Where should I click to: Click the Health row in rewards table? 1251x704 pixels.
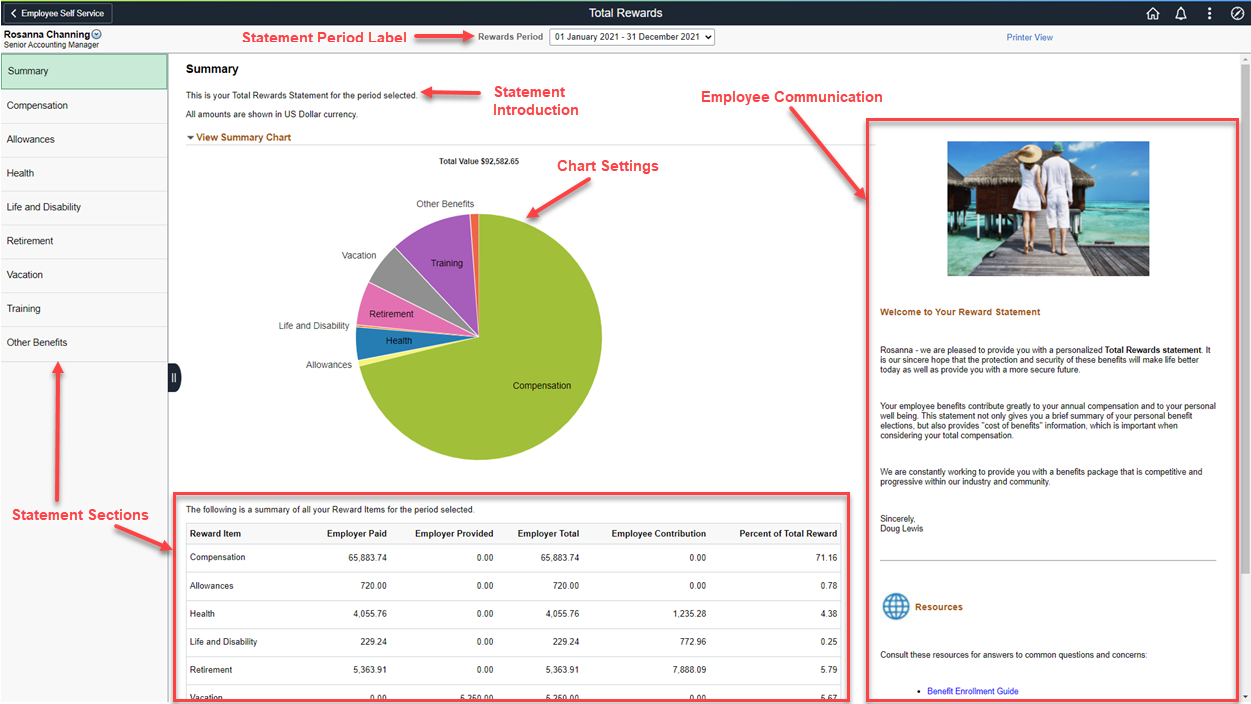(x=514, y=614)
